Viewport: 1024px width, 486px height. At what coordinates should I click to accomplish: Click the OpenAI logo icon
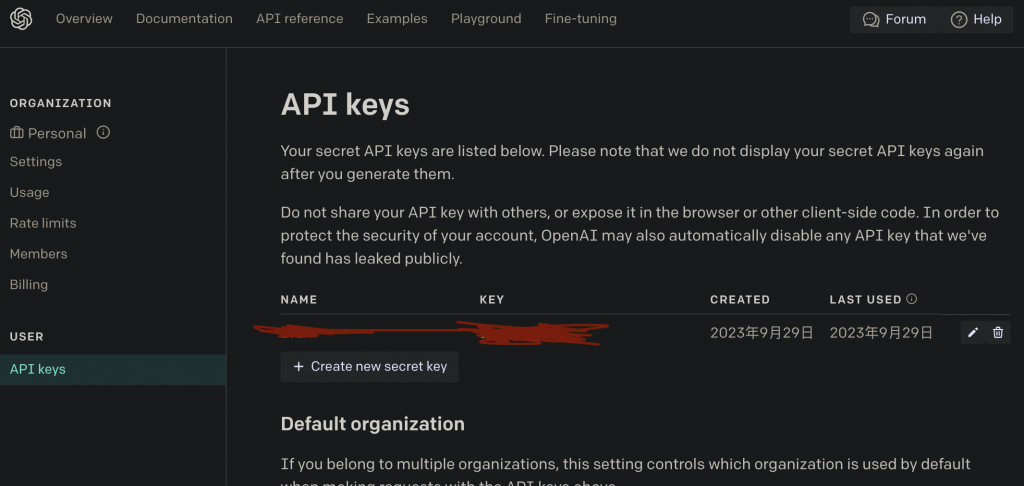(21, 19)
